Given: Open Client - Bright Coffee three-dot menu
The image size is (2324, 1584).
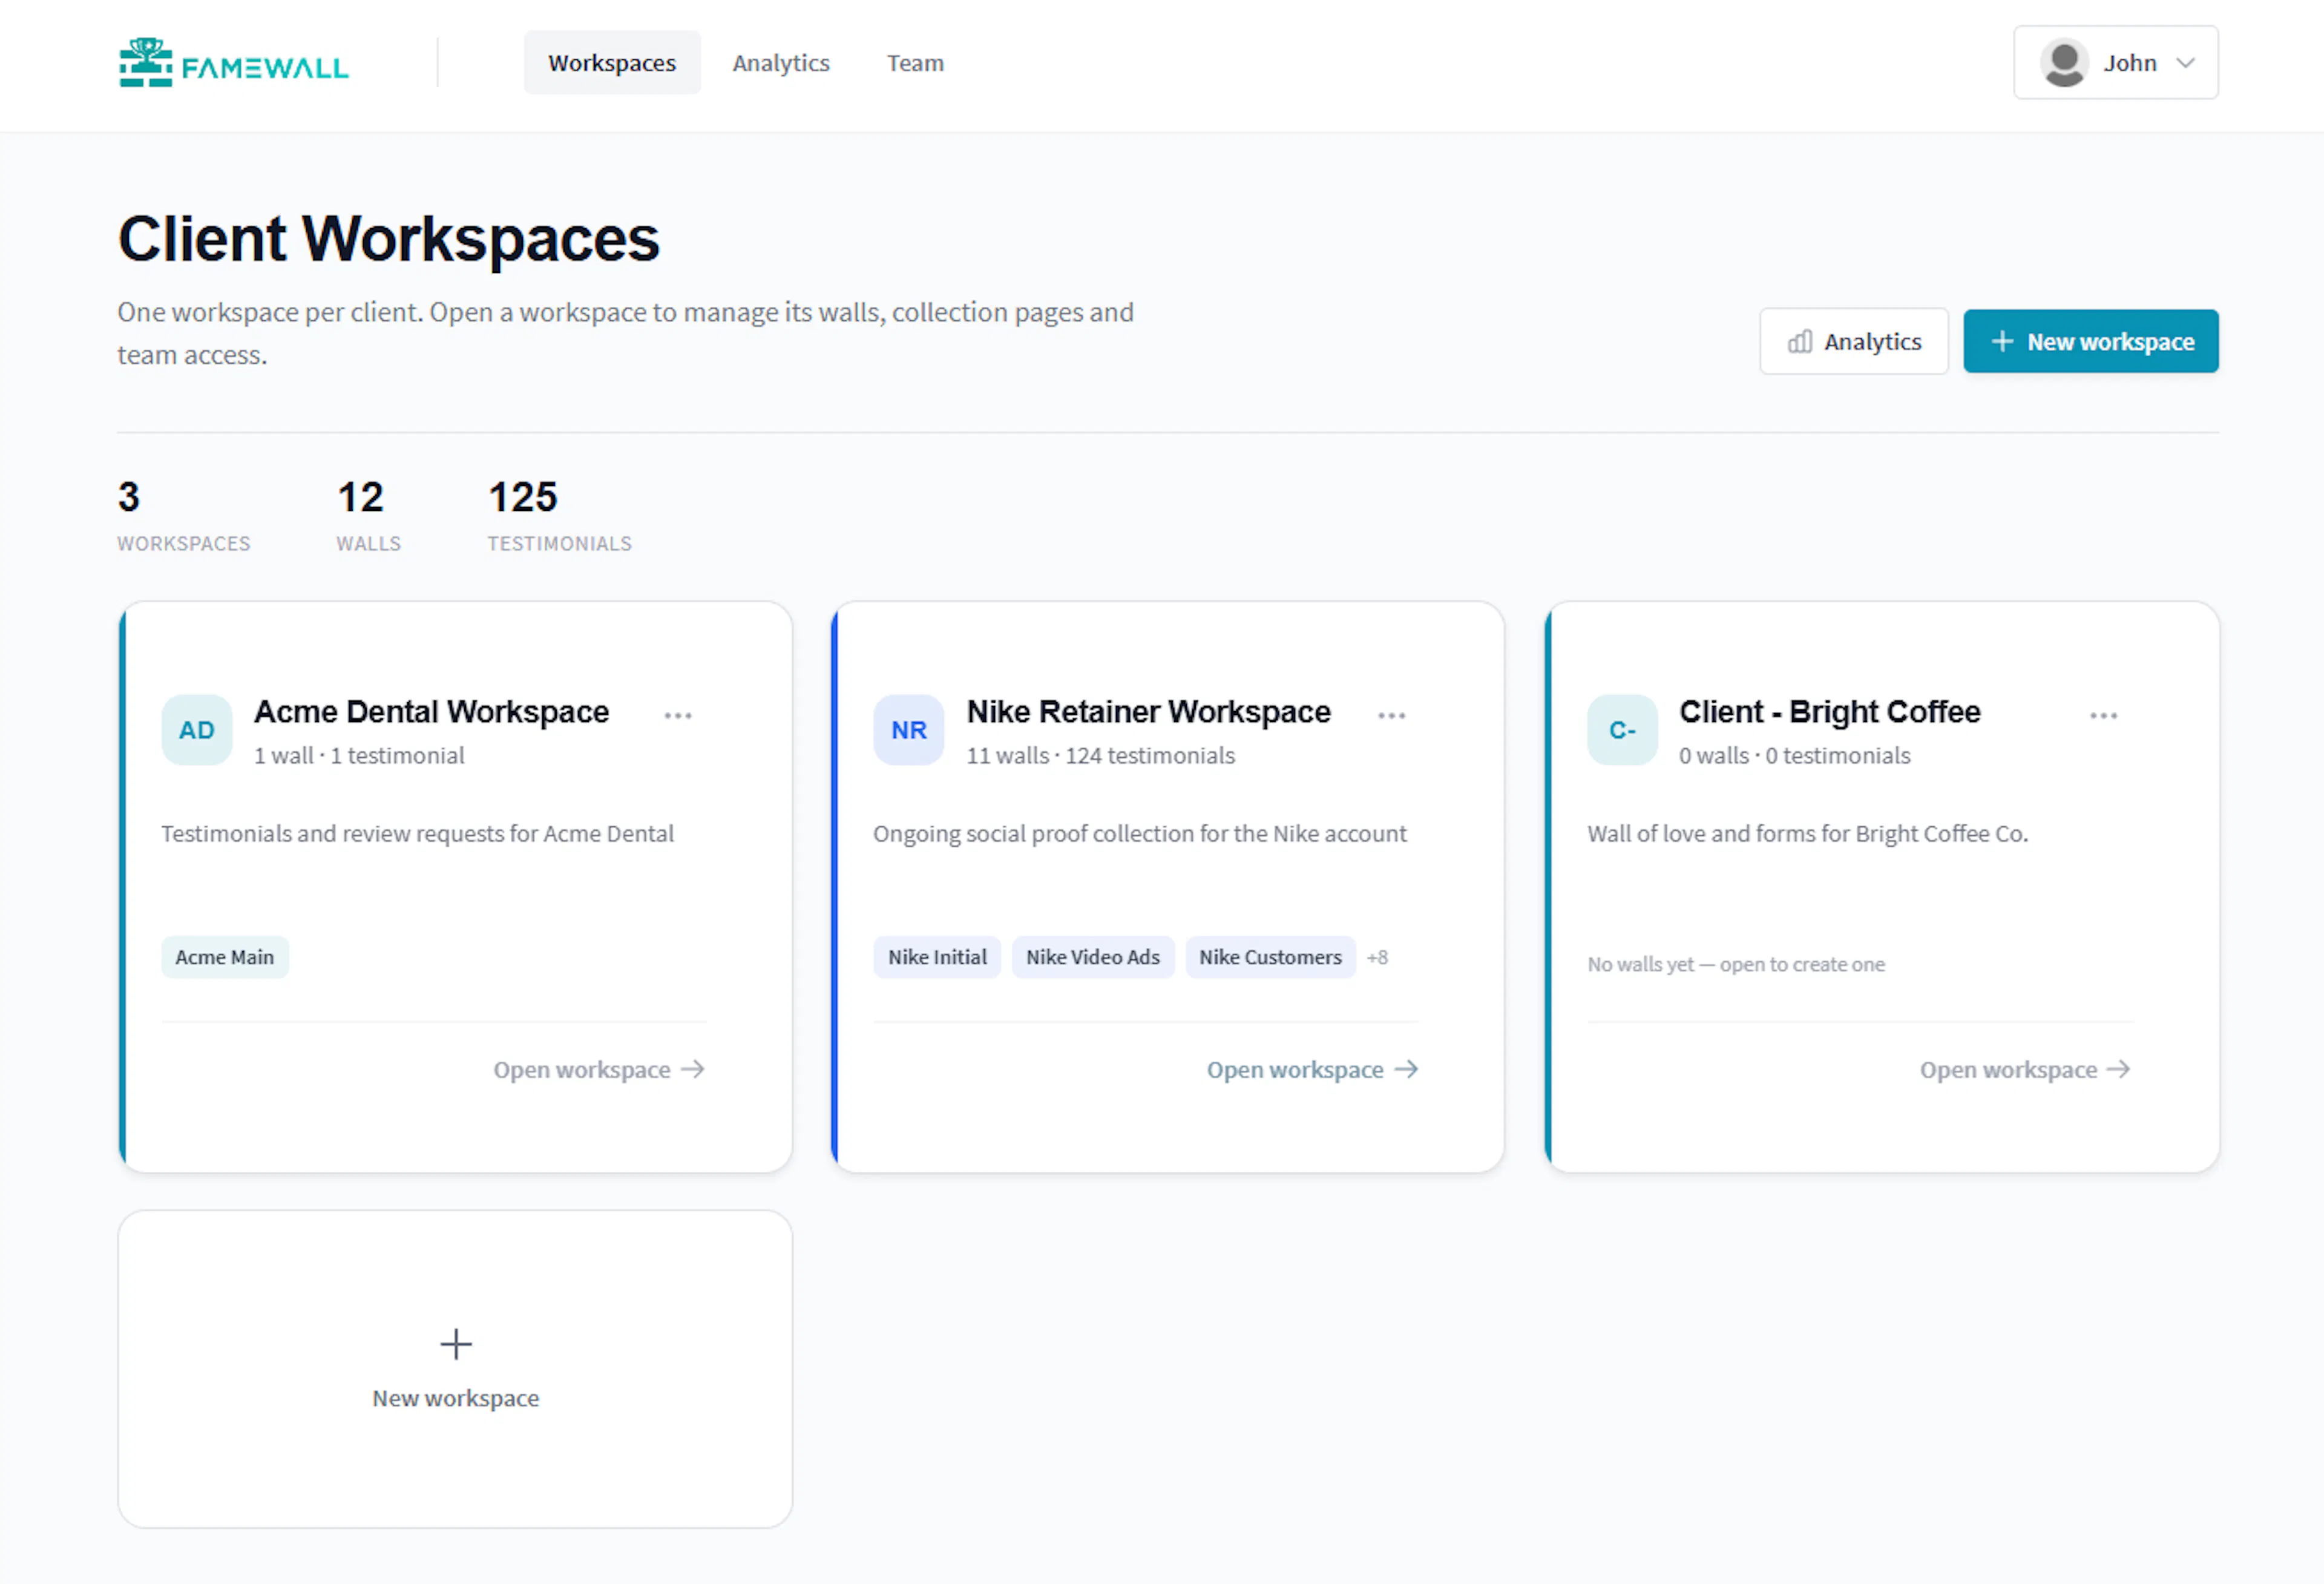Looking at the screenshot, I should click(2104, 716).
